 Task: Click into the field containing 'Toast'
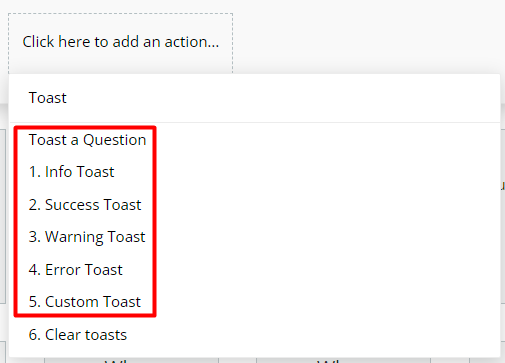click(254, 98)
